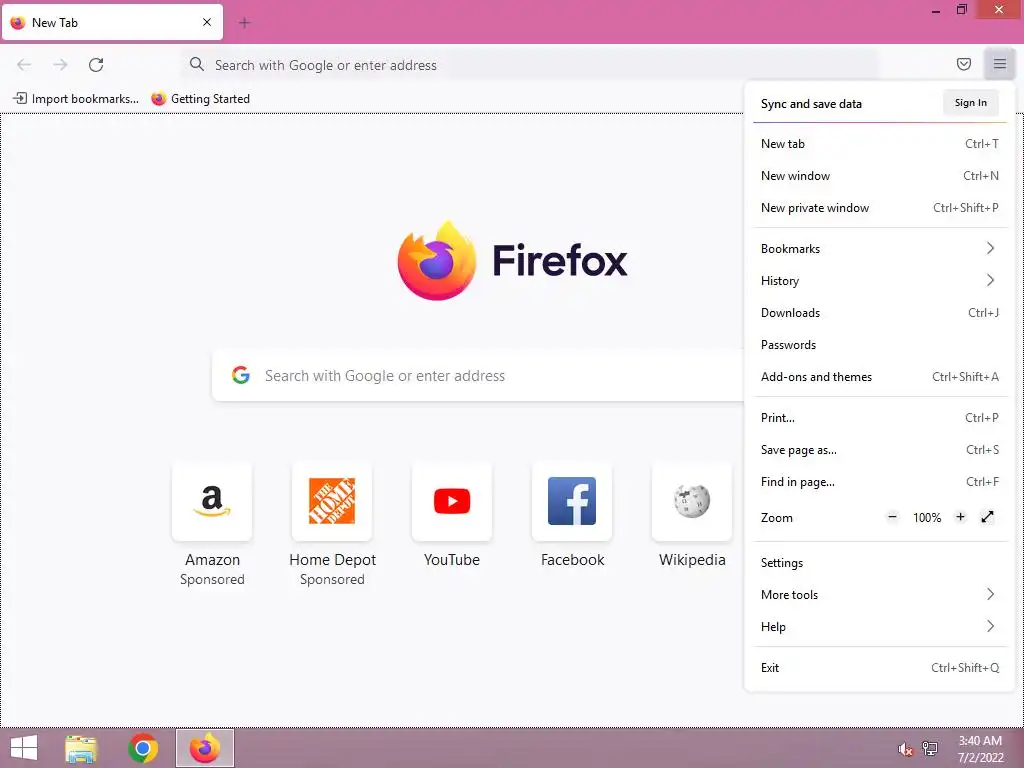Reload the current page
Image resolution: width=1024 pixels, height=768 pixels.
pos(96,65)
